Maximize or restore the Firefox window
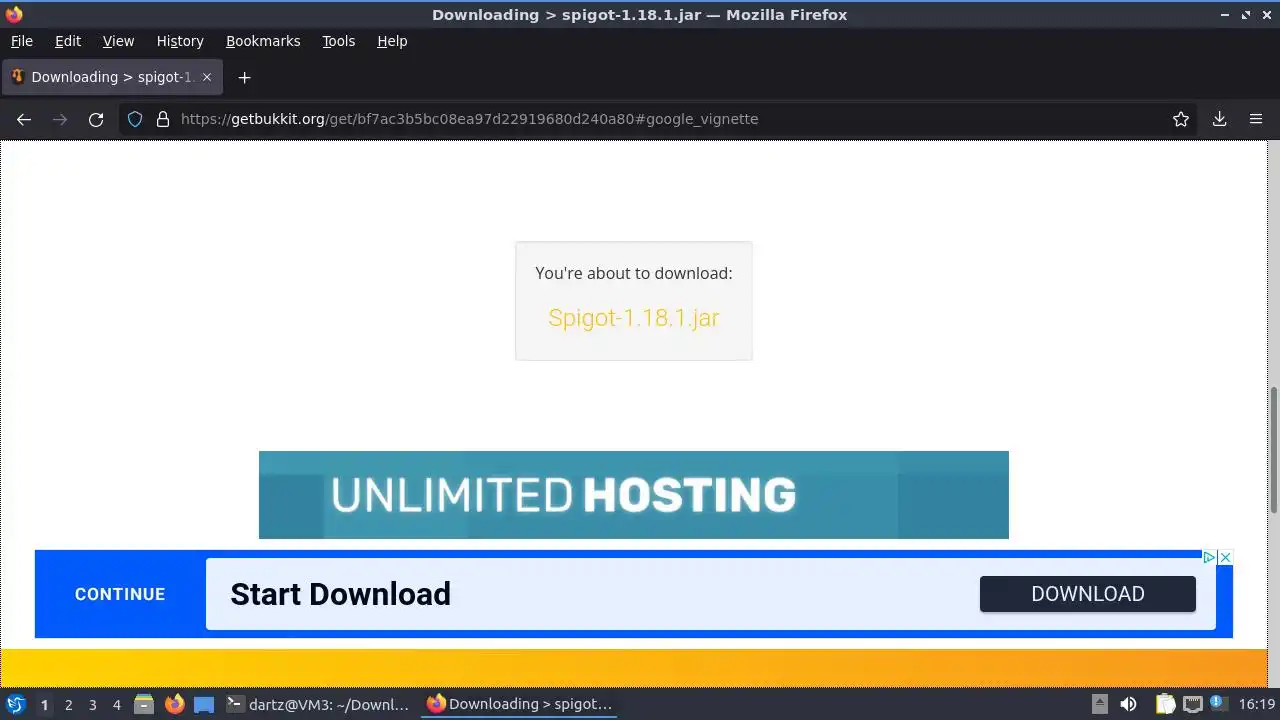The image size is (1280, 720). (x=1246, y=15)
